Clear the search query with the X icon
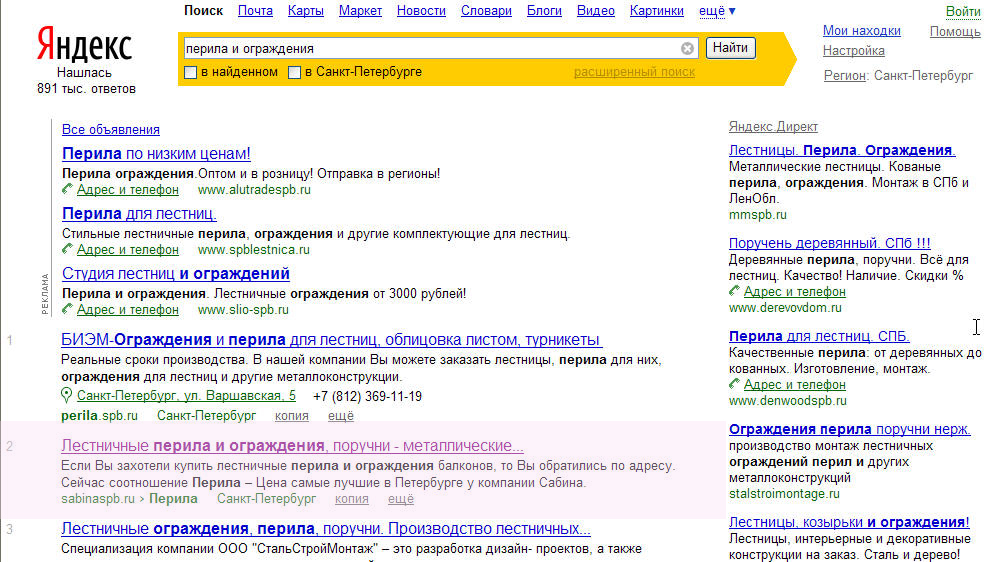 tap(687, 49)
